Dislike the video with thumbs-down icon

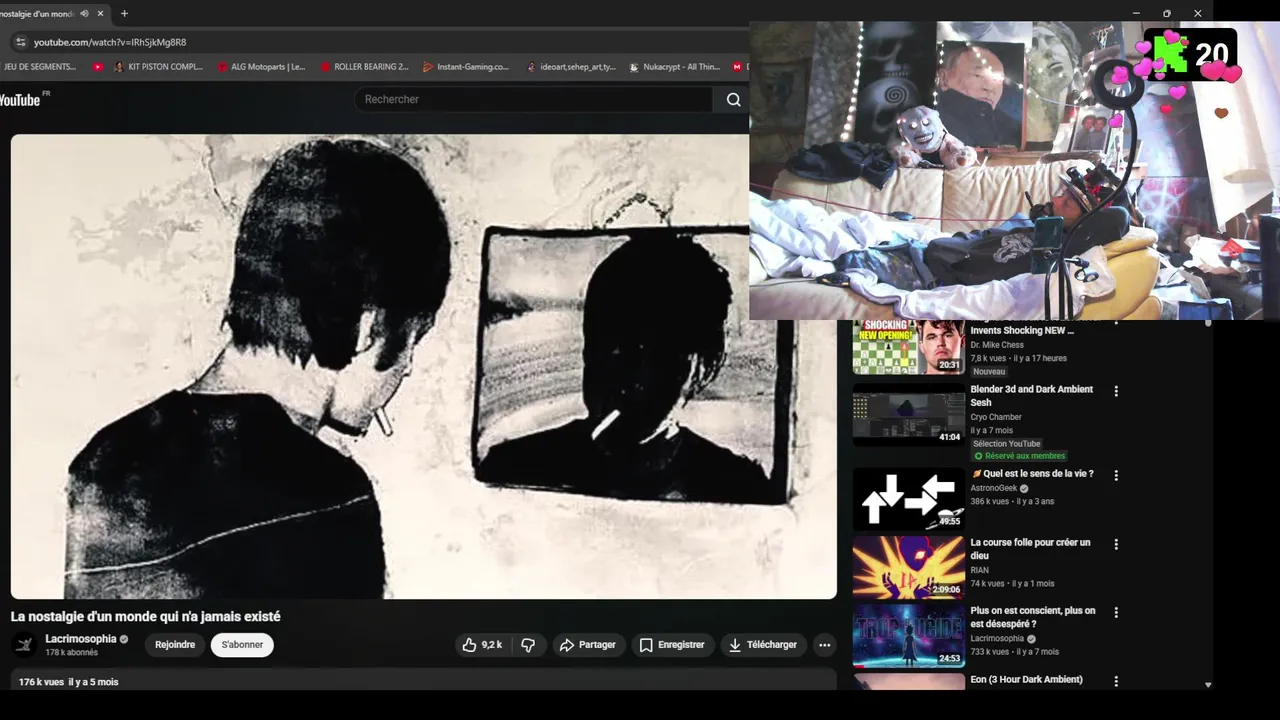pos(529,645)
